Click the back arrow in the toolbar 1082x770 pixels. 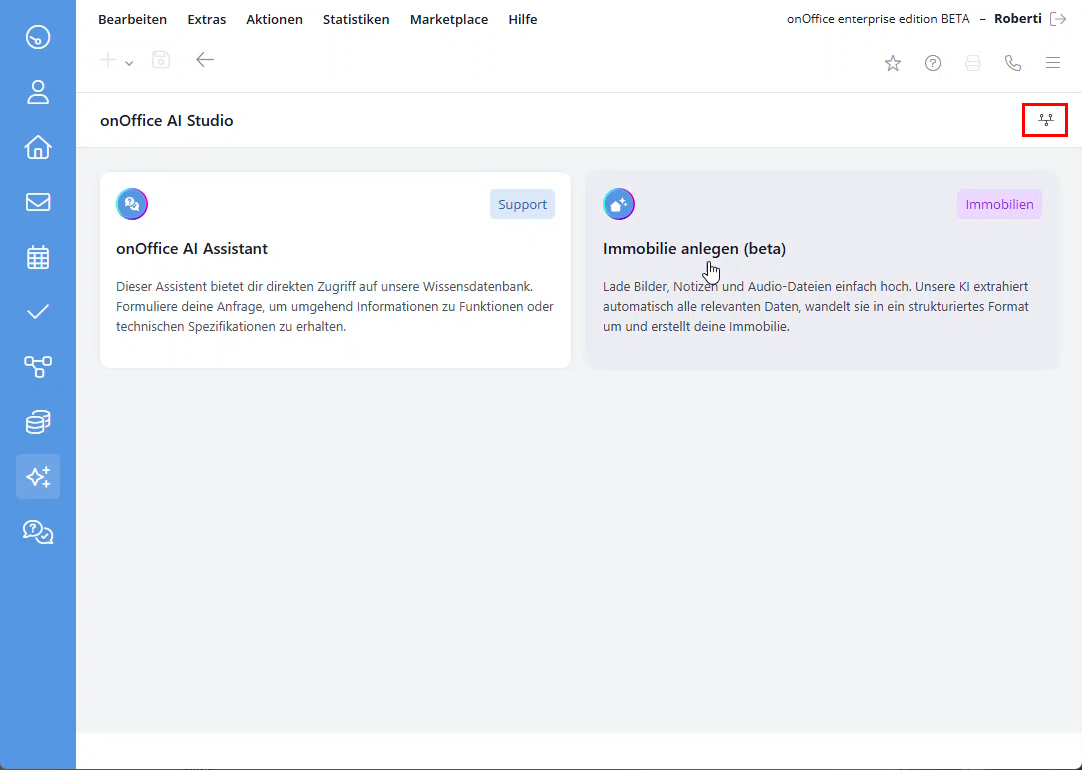pyautogui.click(x=205, y=59)
